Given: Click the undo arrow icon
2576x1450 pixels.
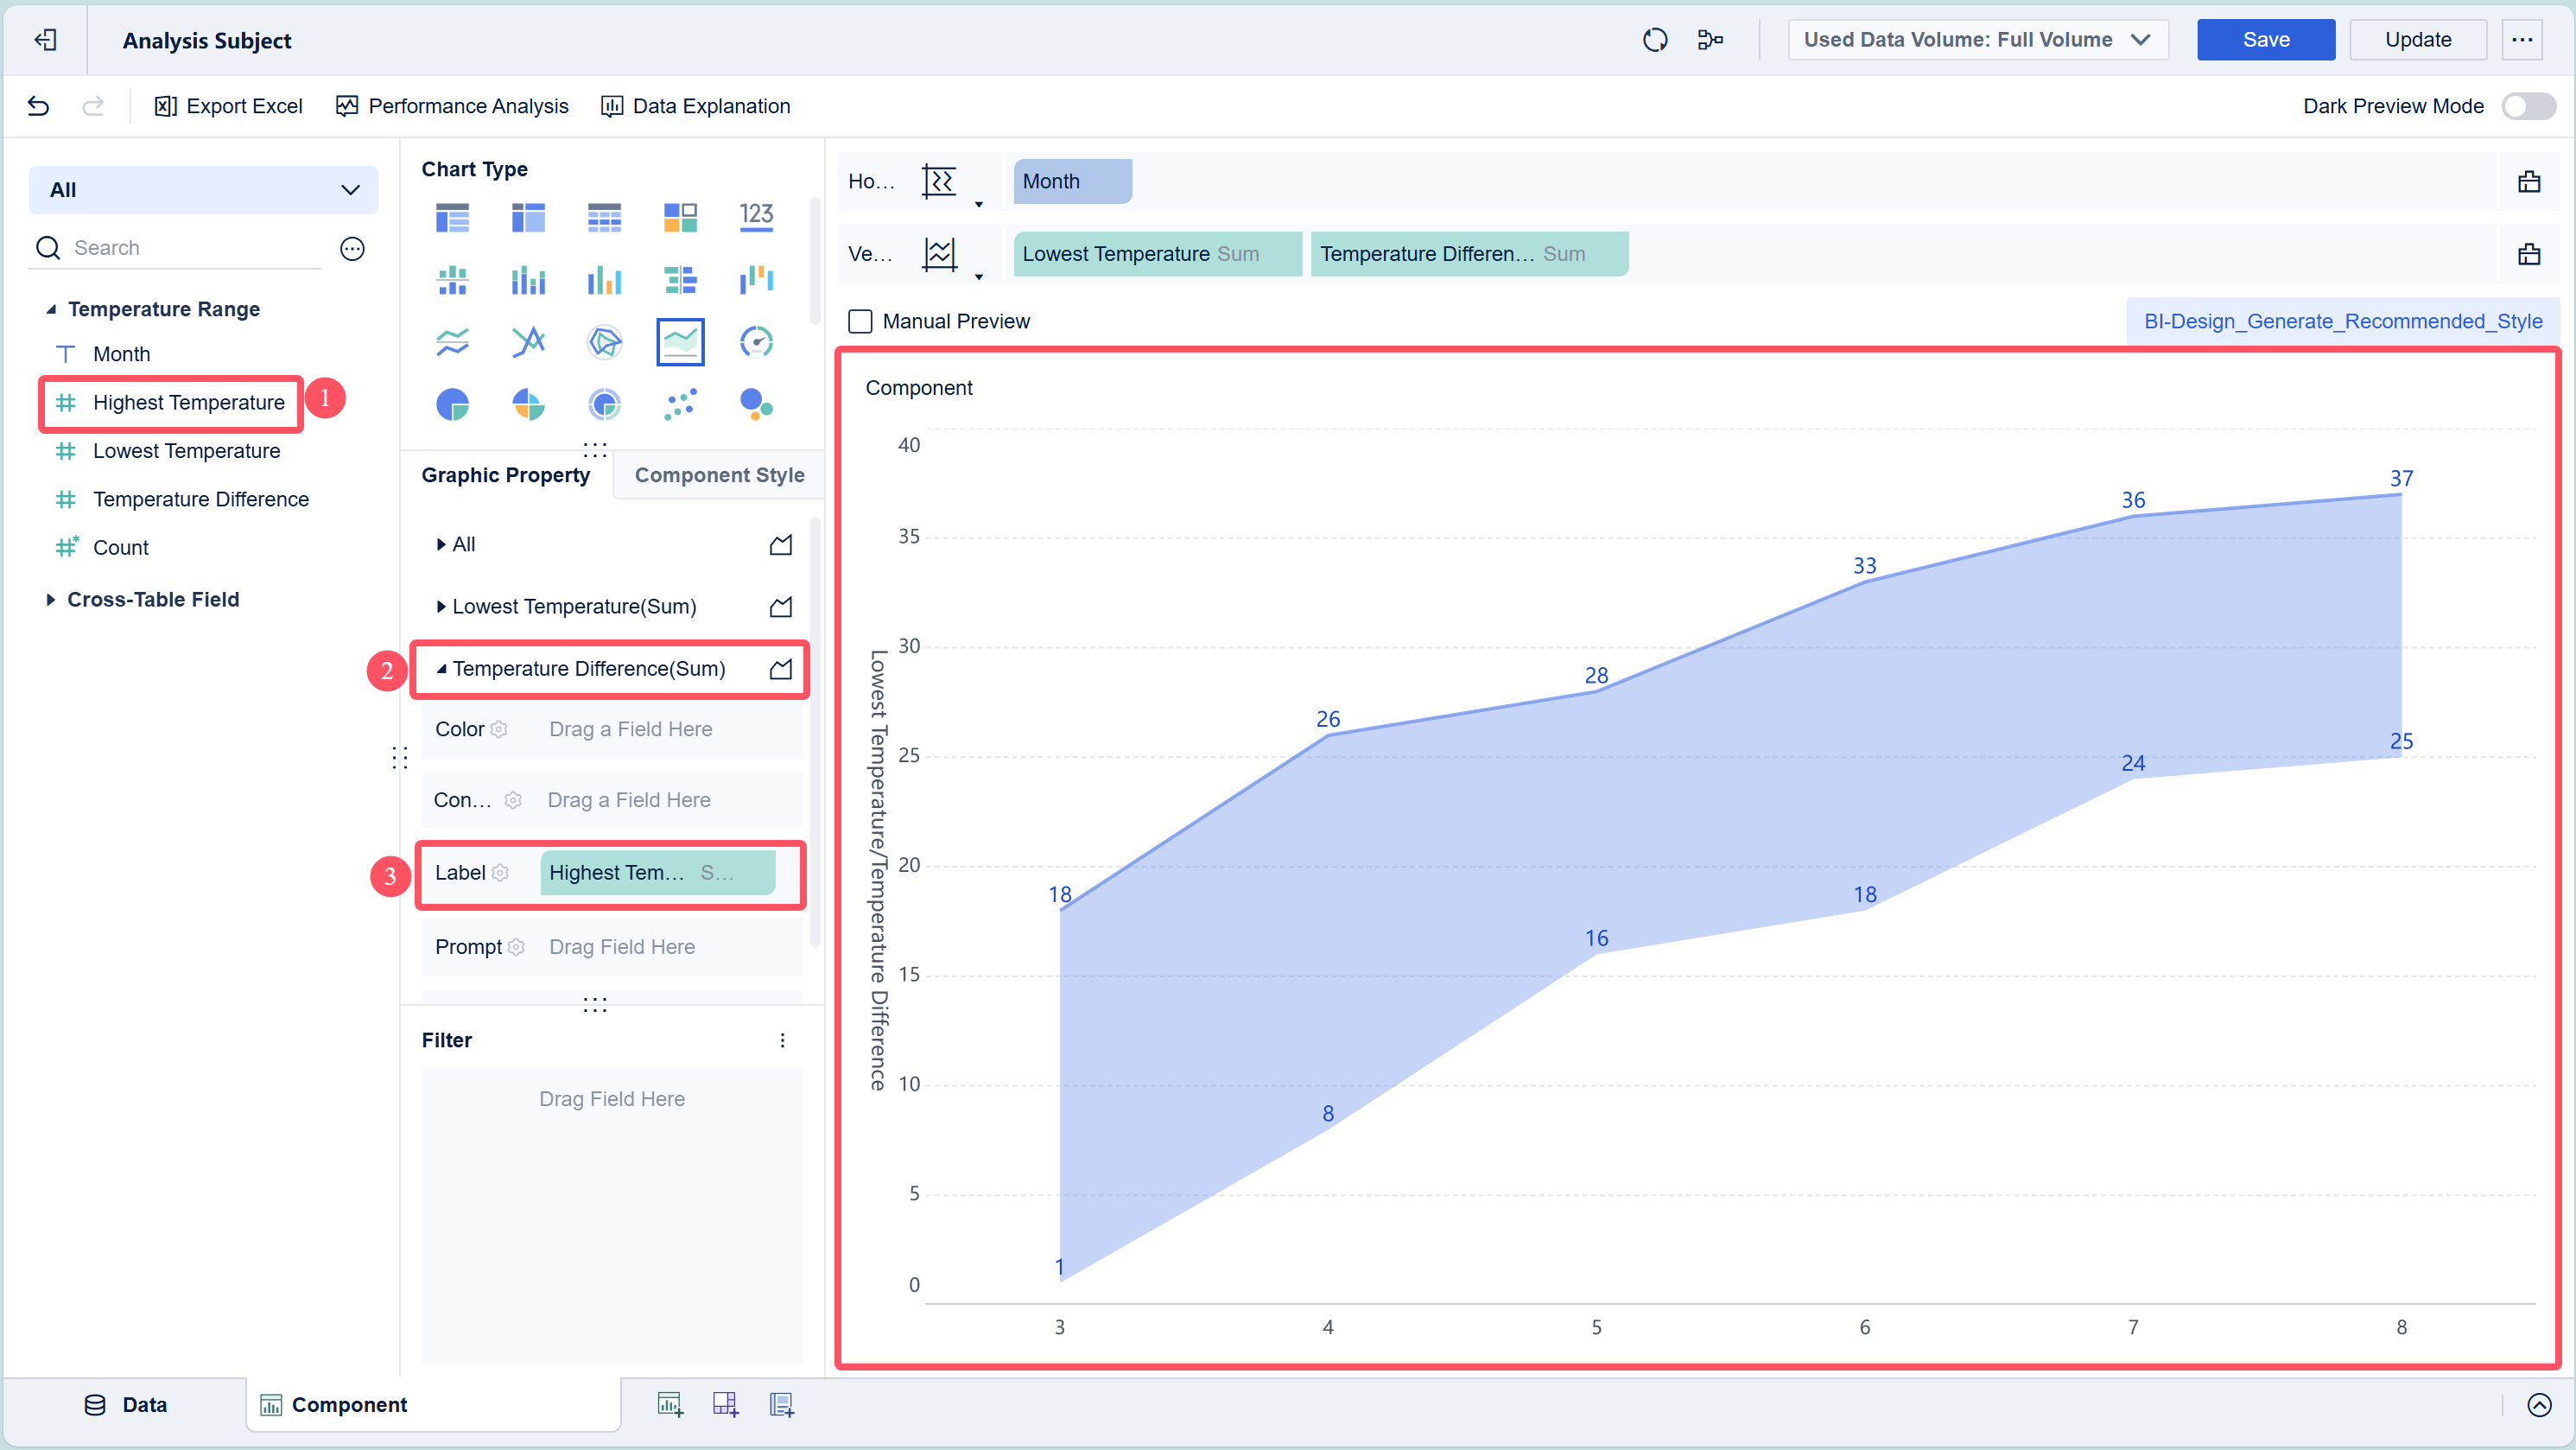Looking at the screenshot, I should (x=38, y=106).
